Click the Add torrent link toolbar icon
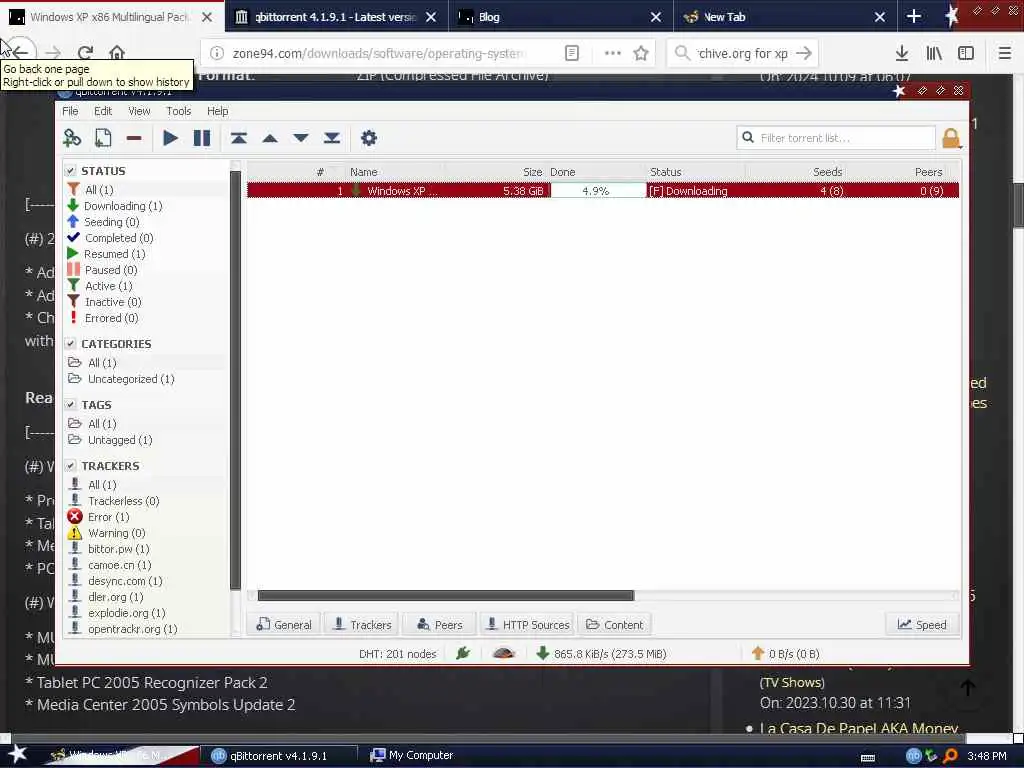 click(72, 138)
